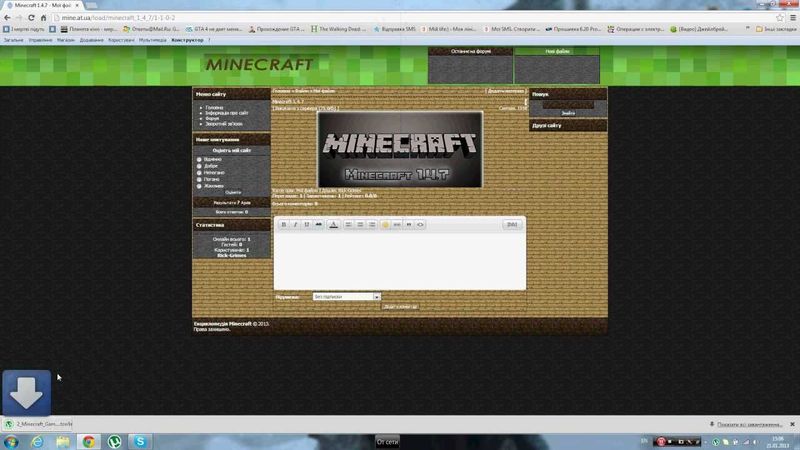This screenshot has width=800, height=450.
Task: Click the Bold button in comment editor
Action: (x=284, y=224)
